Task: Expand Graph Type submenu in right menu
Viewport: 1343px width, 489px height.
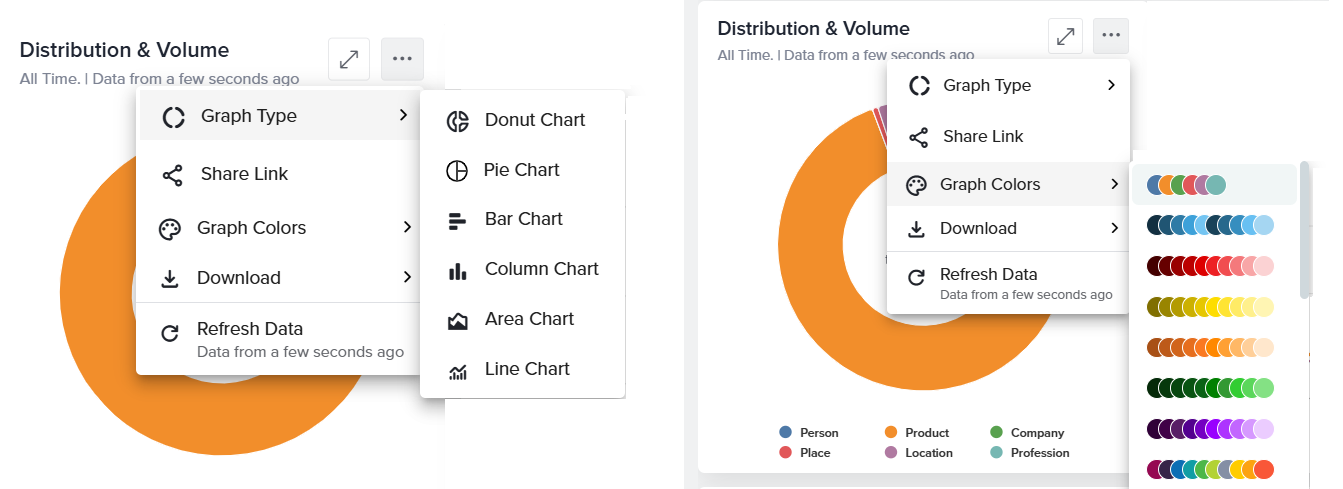Action: point(1008,86)
